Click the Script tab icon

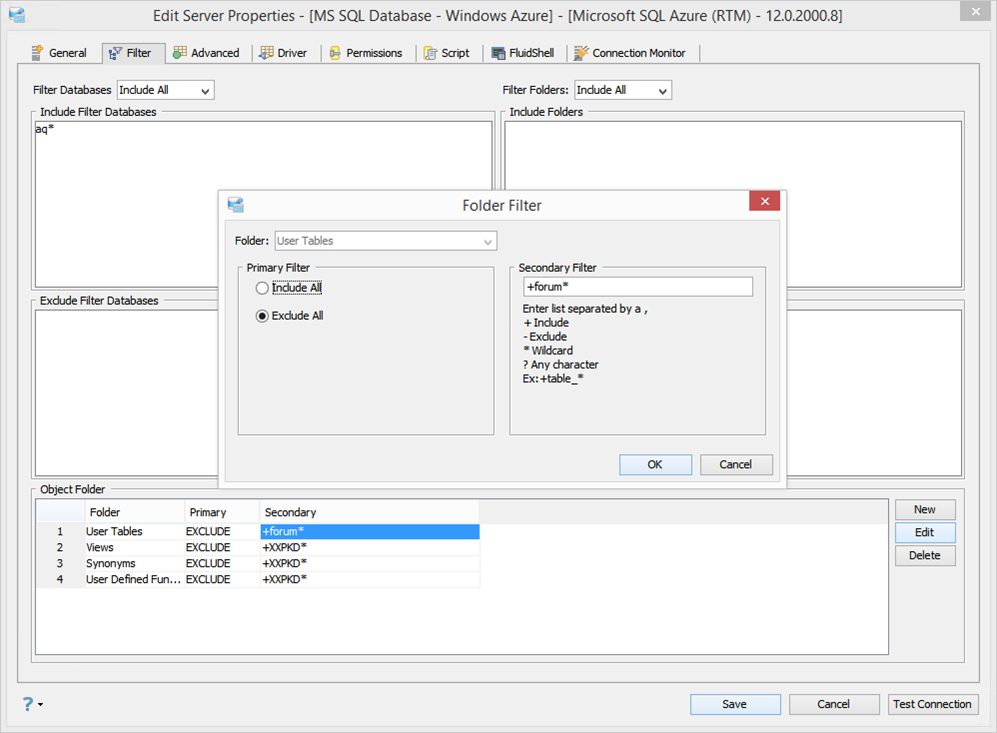click(430, 53)
